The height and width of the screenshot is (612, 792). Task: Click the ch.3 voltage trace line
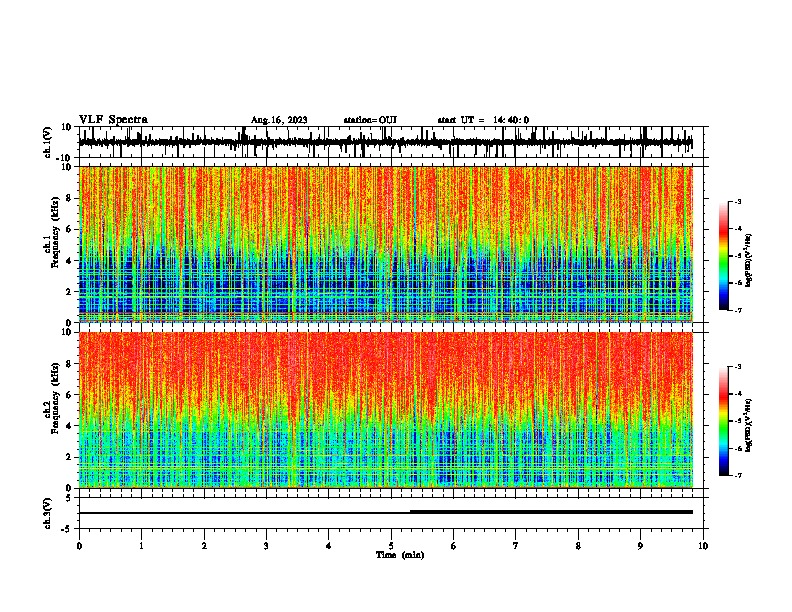click(386, 512)
